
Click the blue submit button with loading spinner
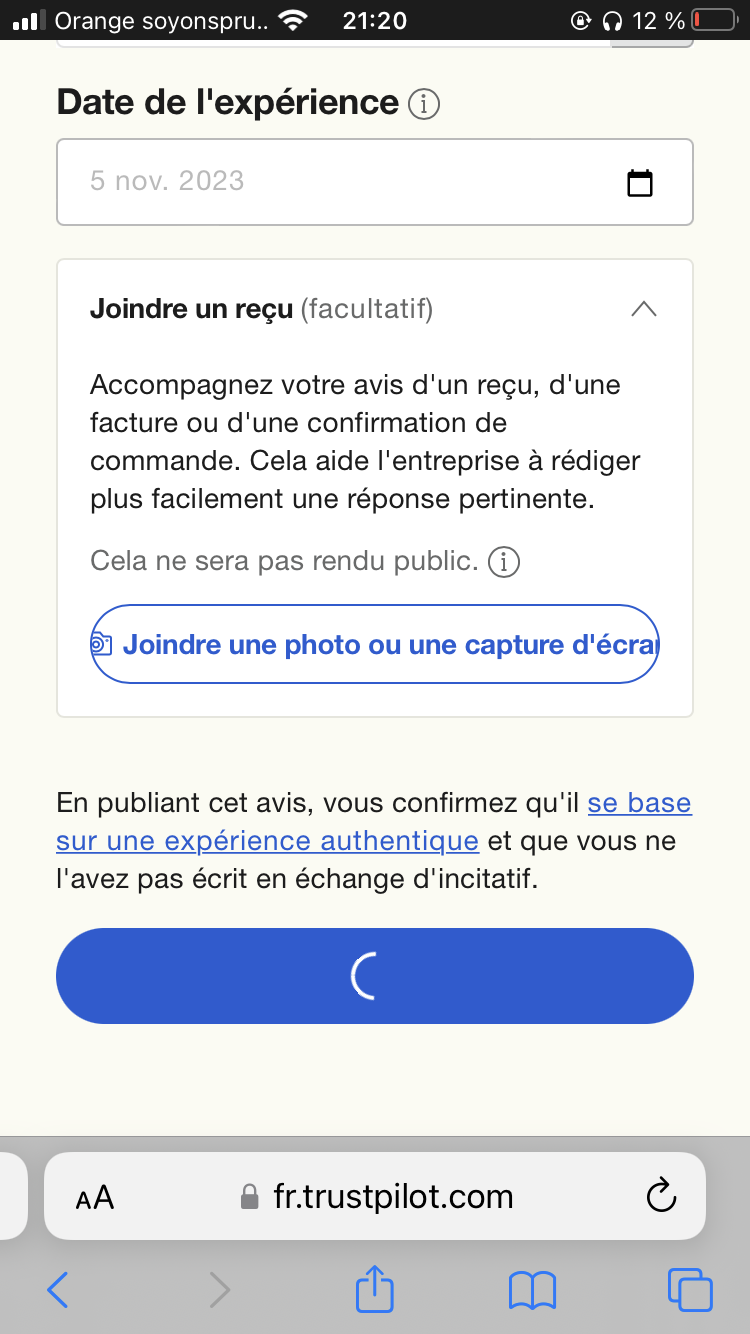click(x=374, y=976)
